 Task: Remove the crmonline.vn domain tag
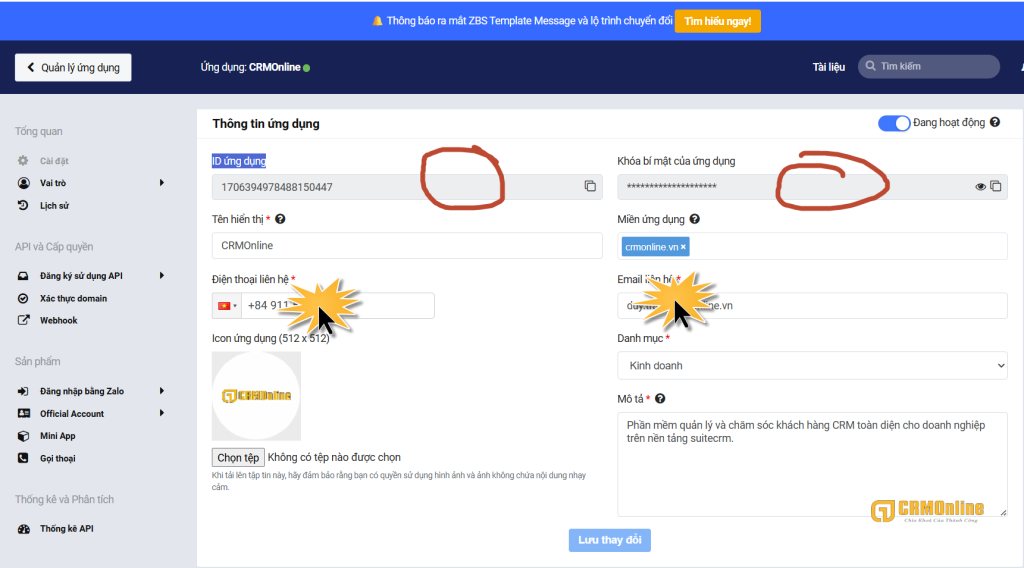[x=683, y=247]
